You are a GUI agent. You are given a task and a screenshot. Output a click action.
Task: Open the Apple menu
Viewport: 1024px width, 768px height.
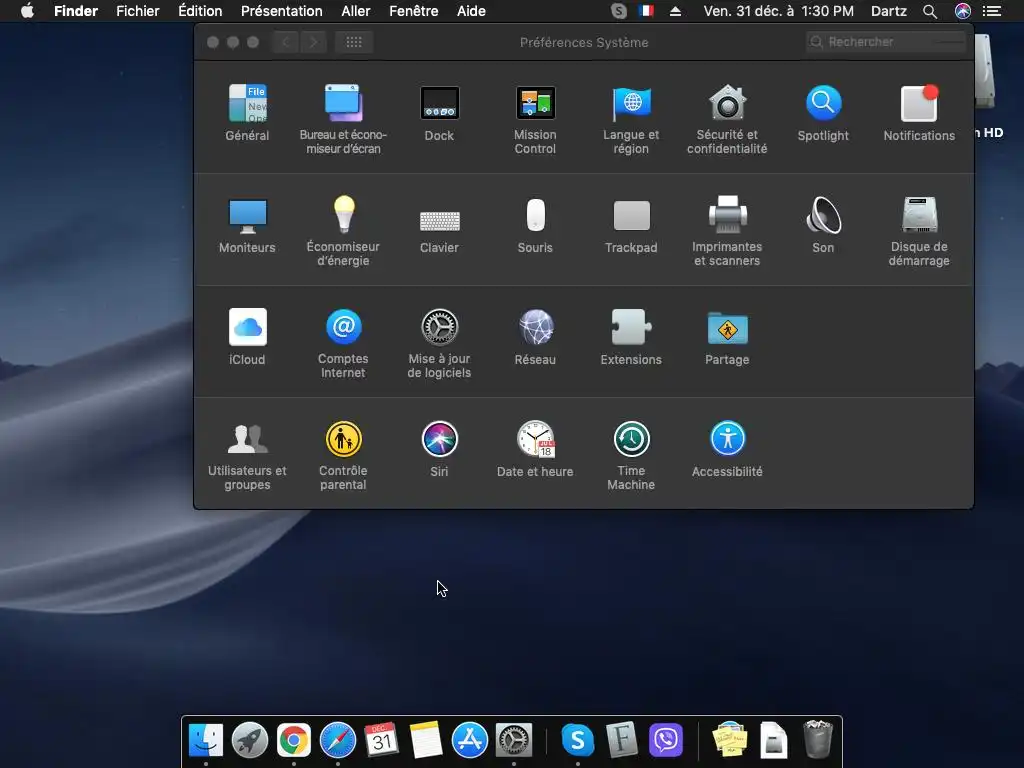point(27,11)
